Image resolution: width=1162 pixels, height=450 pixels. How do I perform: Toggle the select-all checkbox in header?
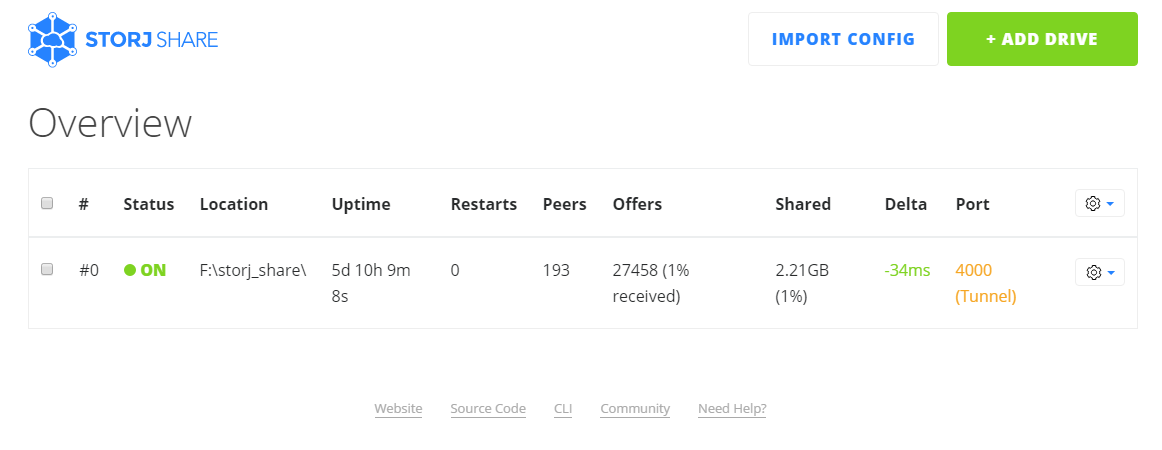pos(47,203)
